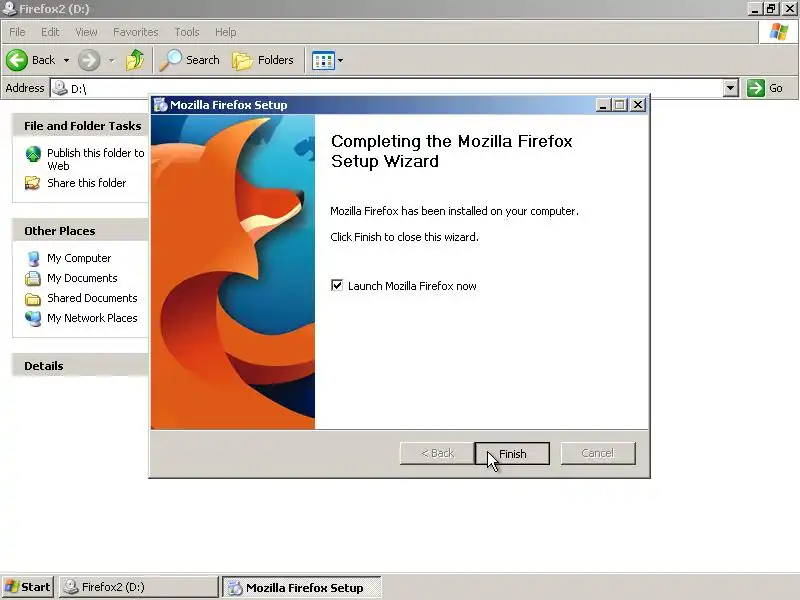The image size is (800, 600).
Task: Click Finish to close the setup wizard
Action: 512,453
